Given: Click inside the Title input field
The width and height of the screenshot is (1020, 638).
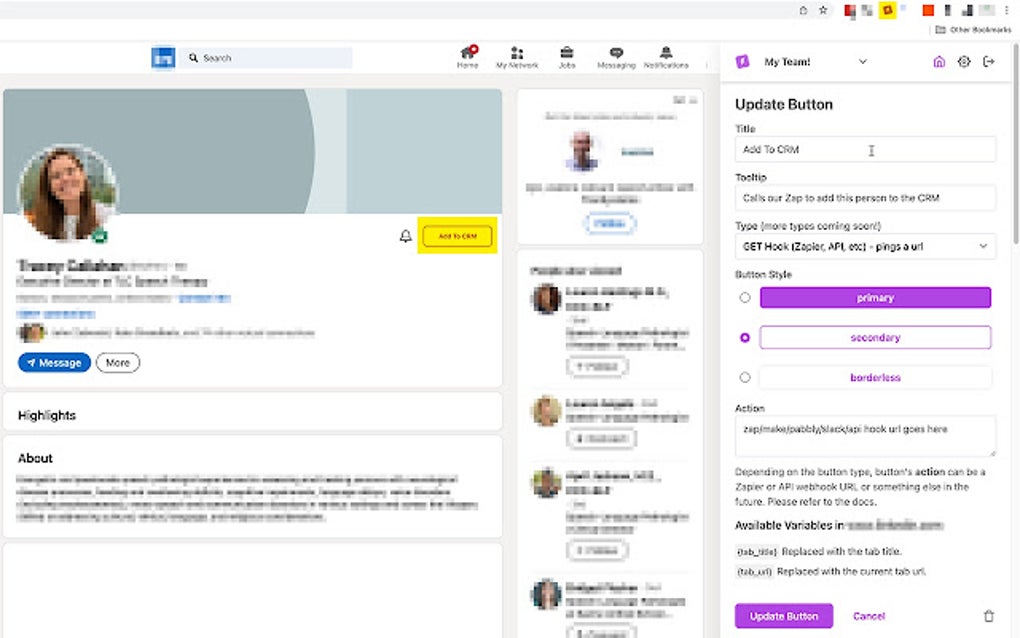Looking at the screenshot, I should pos(865,149).
